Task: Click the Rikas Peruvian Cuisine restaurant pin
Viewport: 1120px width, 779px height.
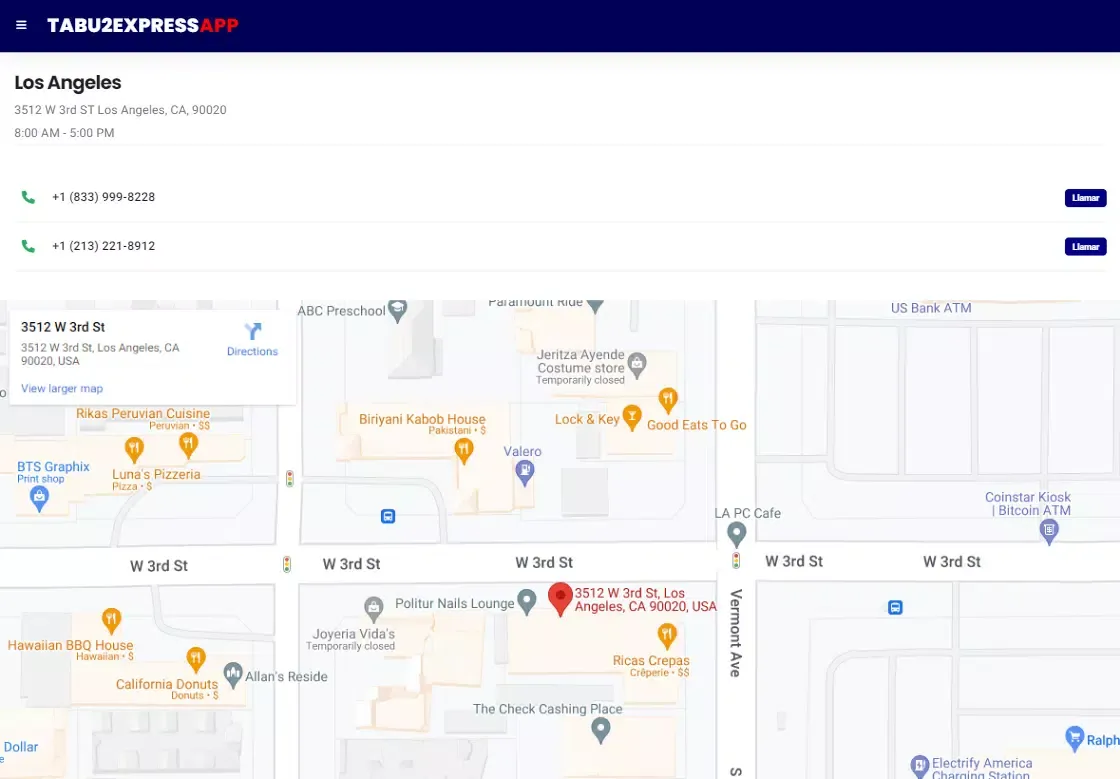Action: (x=188, y=446)
